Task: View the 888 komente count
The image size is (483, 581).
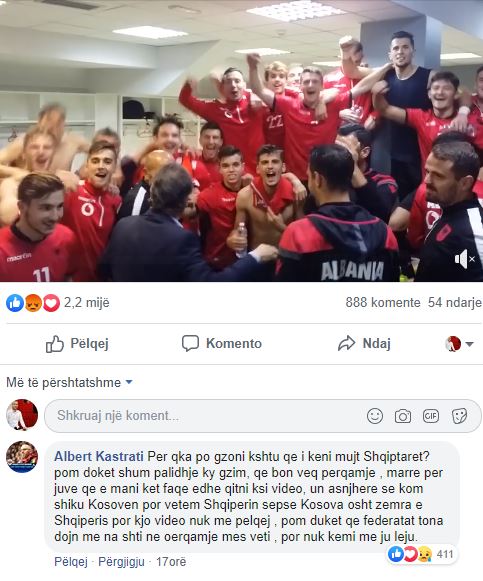Action: 383,302
